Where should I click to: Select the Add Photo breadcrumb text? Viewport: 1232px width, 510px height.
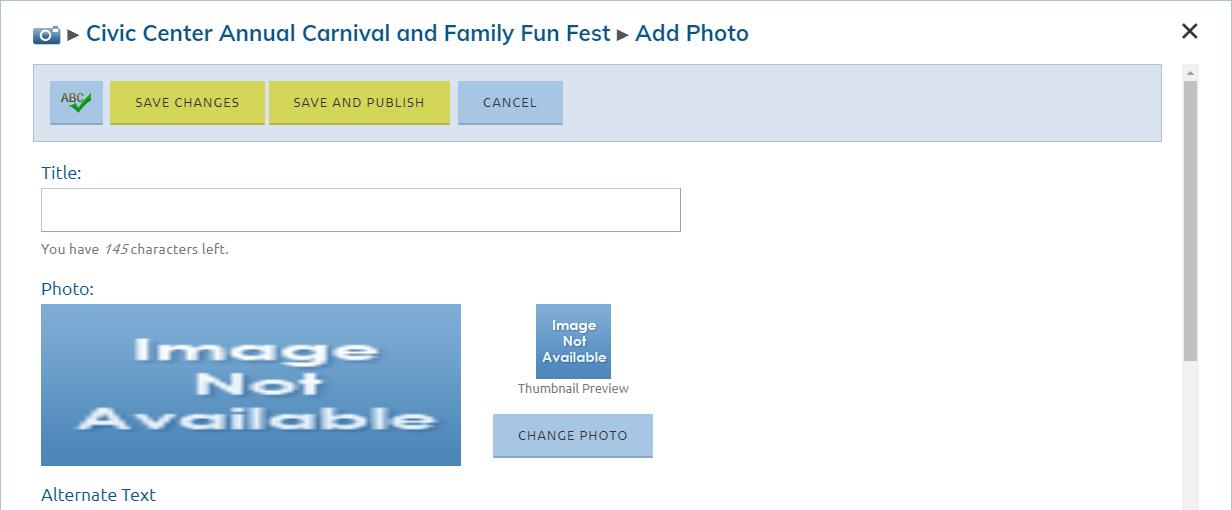click(x=692, y=33)
